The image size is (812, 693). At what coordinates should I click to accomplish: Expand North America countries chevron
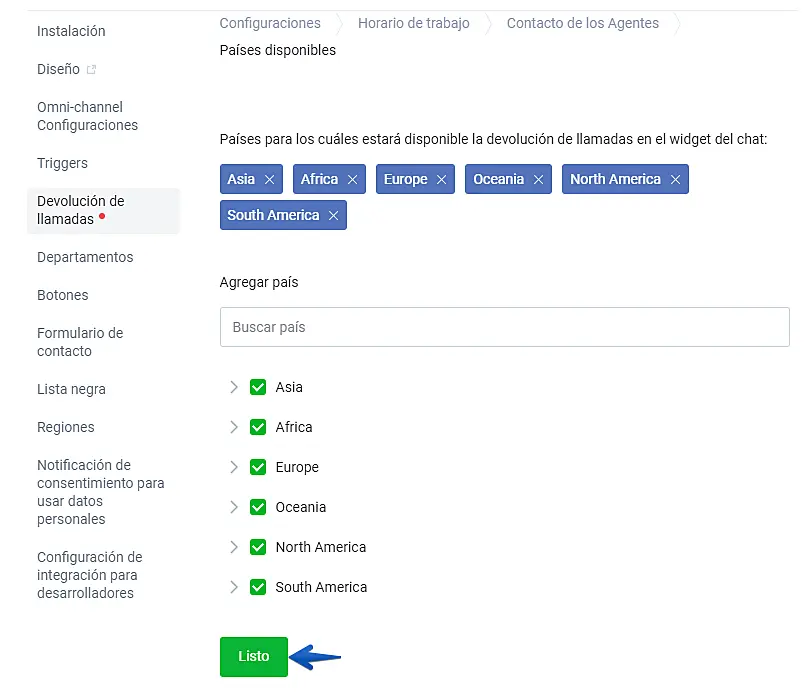(234, 547)
